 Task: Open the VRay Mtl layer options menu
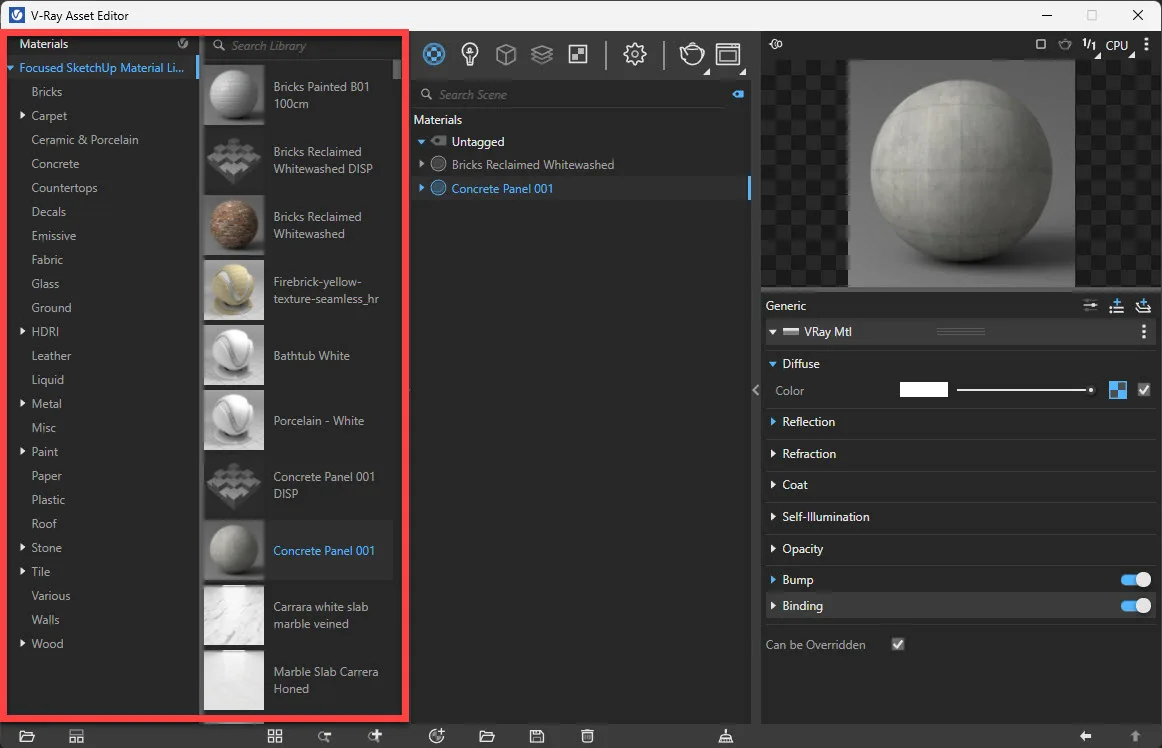(1143, 331)
